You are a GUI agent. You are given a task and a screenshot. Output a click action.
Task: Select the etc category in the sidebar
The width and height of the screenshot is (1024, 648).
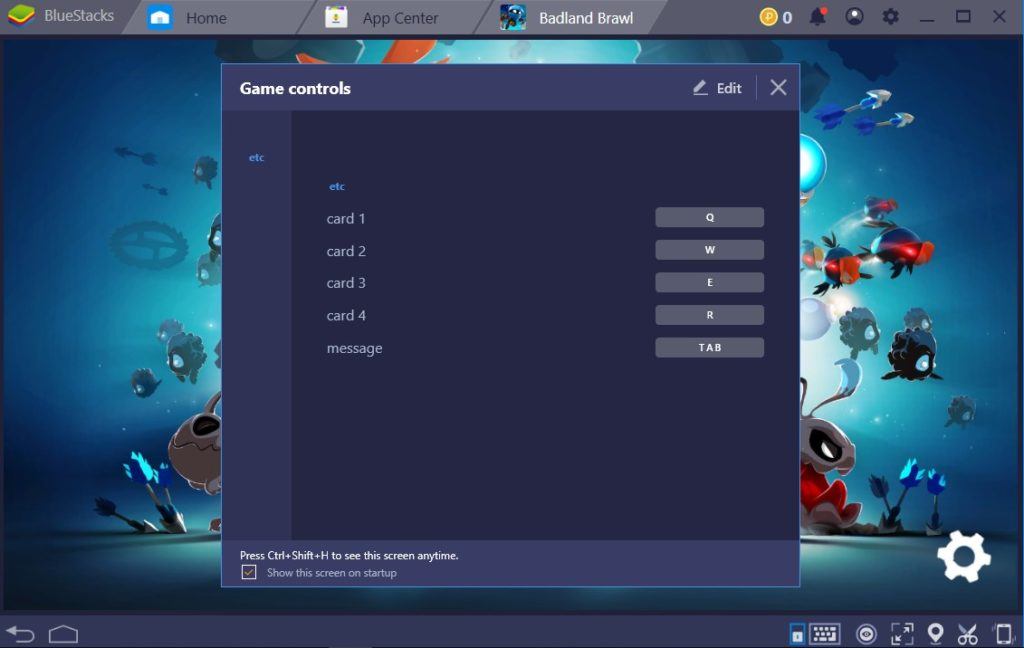pyautogui.click(x=257, y=157)
